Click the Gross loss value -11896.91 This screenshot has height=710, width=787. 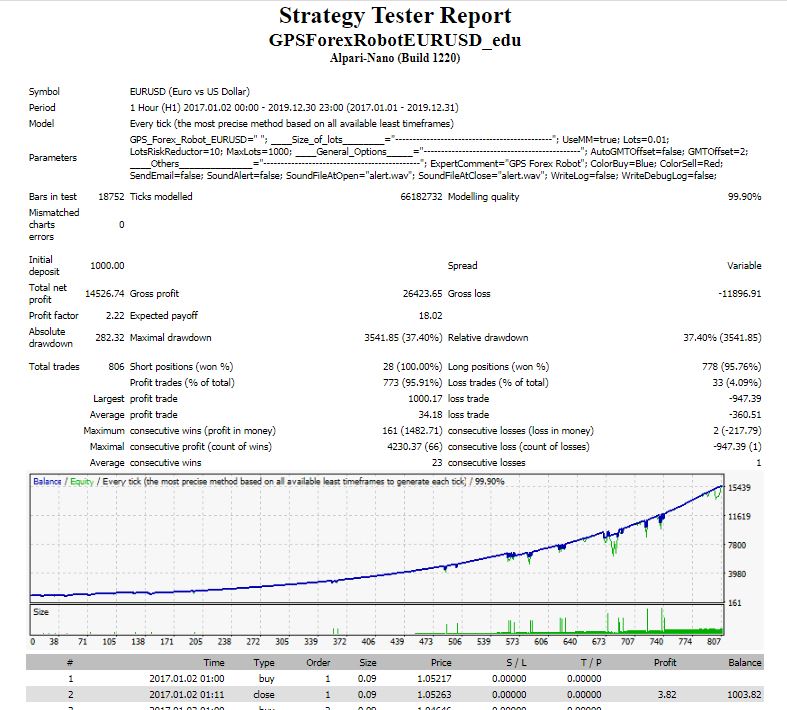pyautogui.click(x=740, y=294)
